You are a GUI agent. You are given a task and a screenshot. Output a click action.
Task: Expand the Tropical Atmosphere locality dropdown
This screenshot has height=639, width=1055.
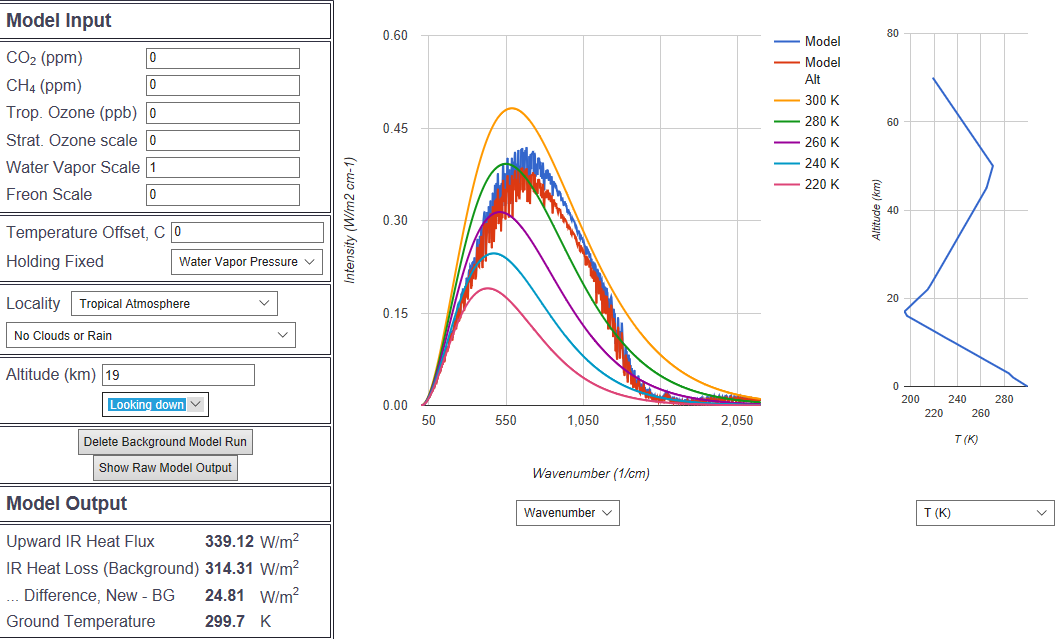(x=175, y=304)
